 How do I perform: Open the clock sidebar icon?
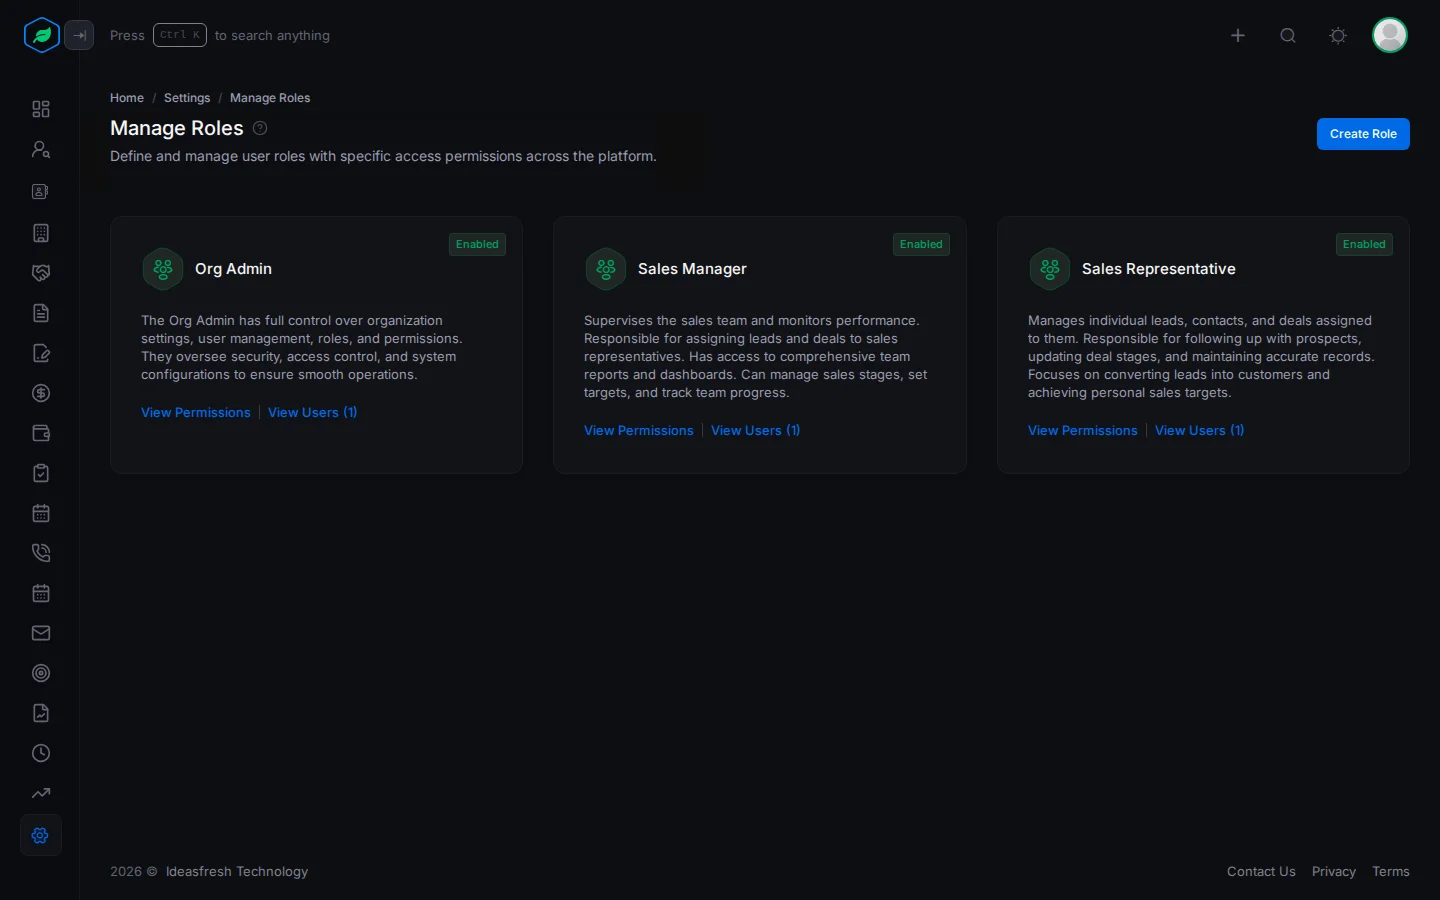pyautogui.click(x=41, y=753)
